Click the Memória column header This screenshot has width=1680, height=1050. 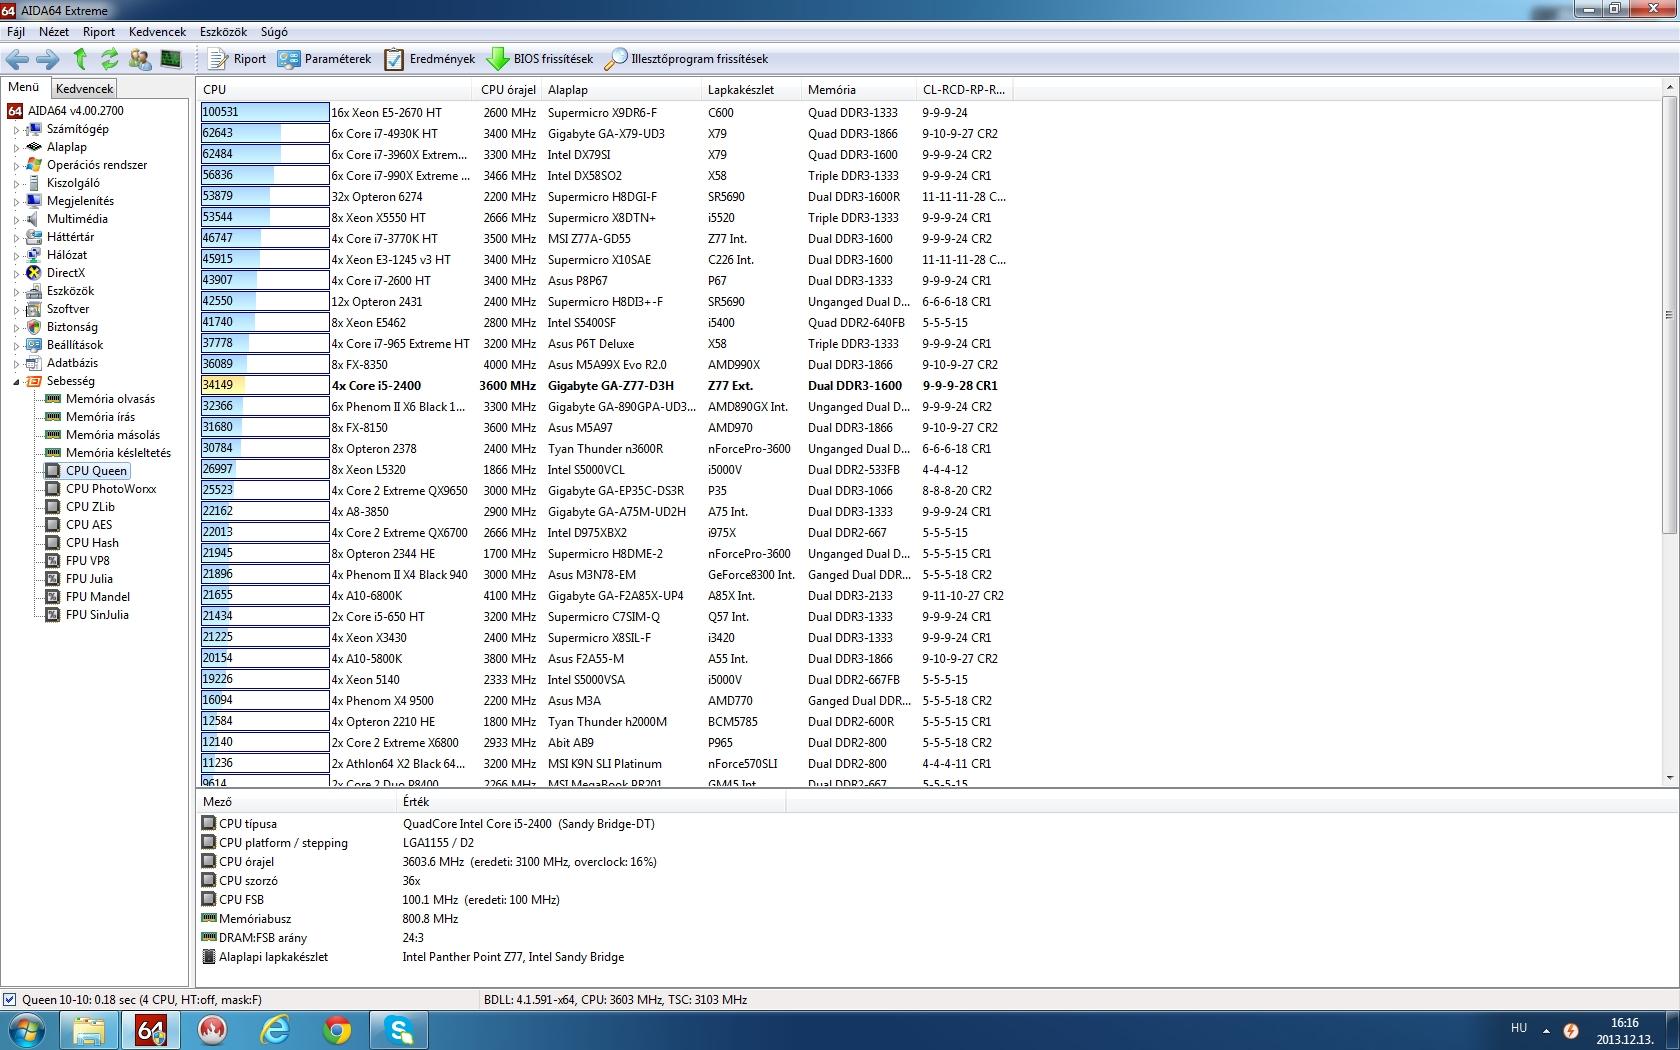[860, 89]
